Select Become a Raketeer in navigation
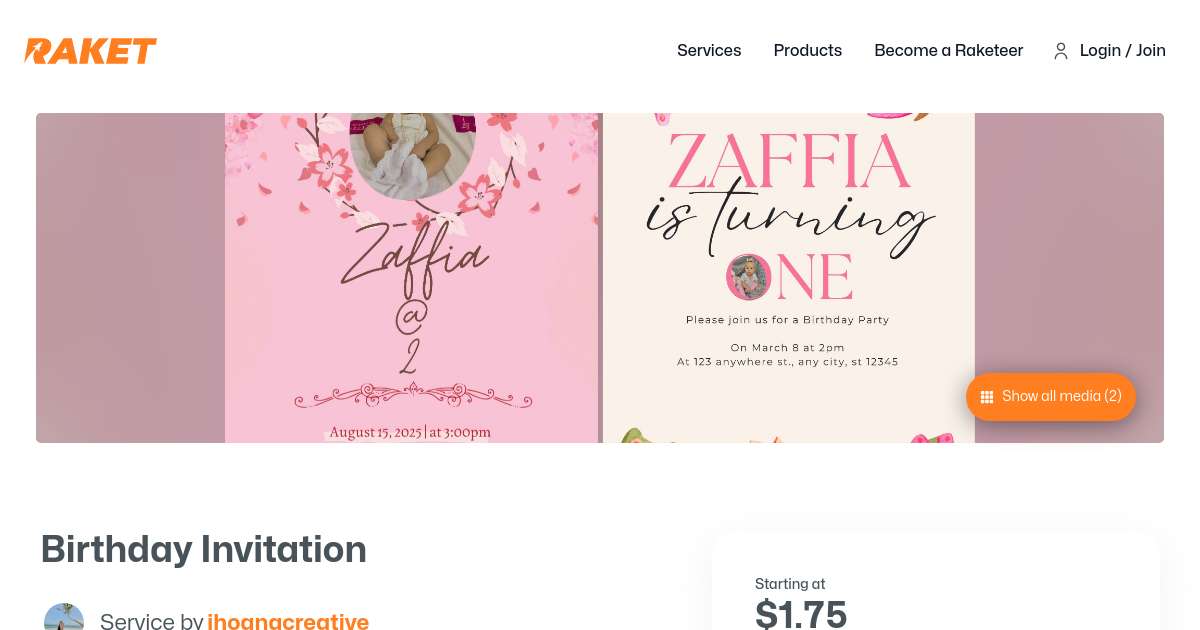 (x=948, y=51)
